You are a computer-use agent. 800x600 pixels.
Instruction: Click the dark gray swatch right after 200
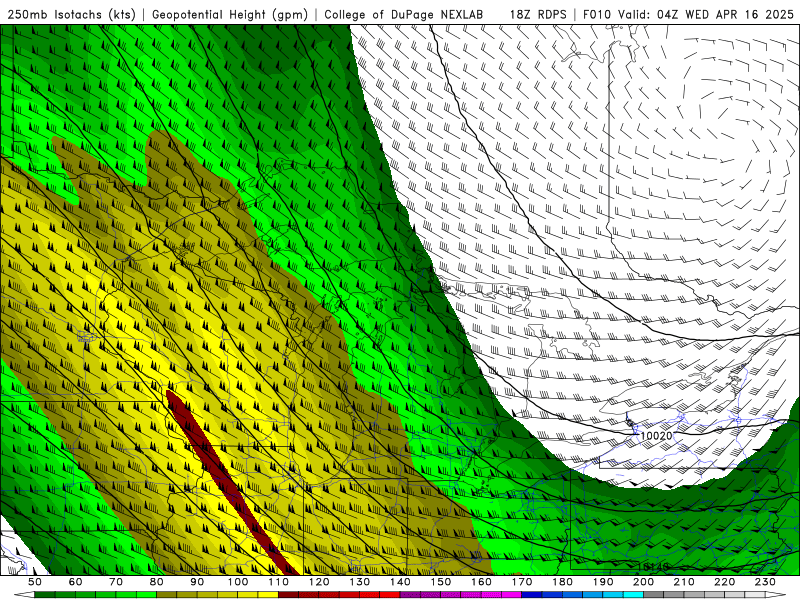pyautogui.click(x=654, y=595)
